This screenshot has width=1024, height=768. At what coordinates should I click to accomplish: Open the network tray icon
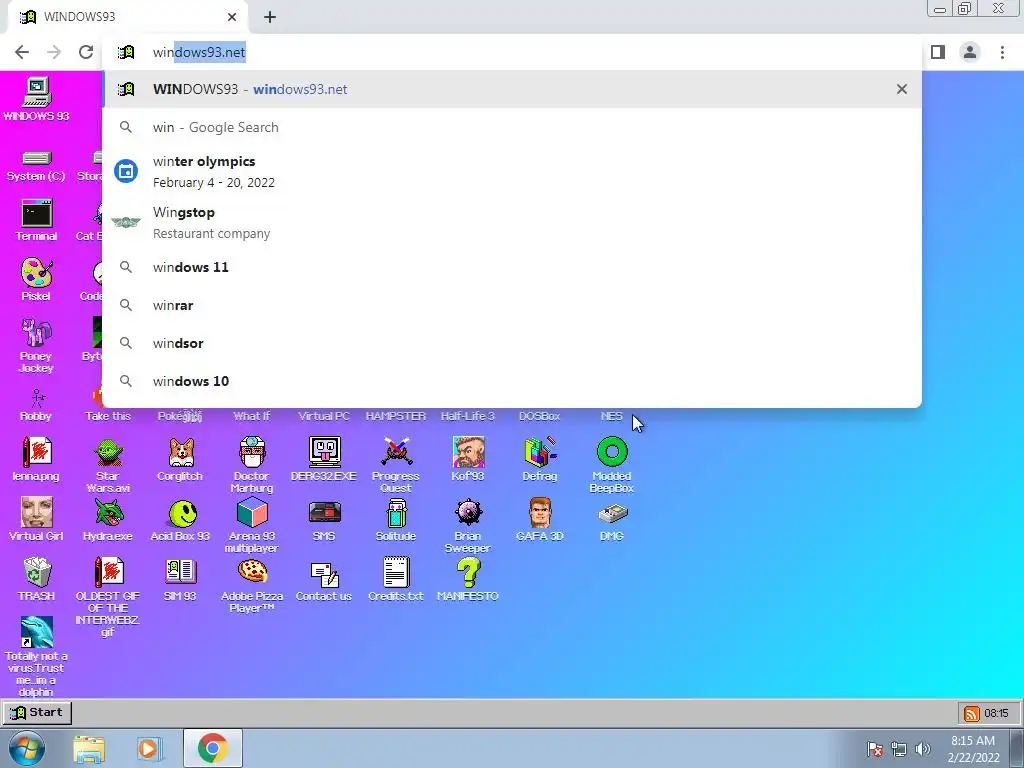tap(899, 749)
